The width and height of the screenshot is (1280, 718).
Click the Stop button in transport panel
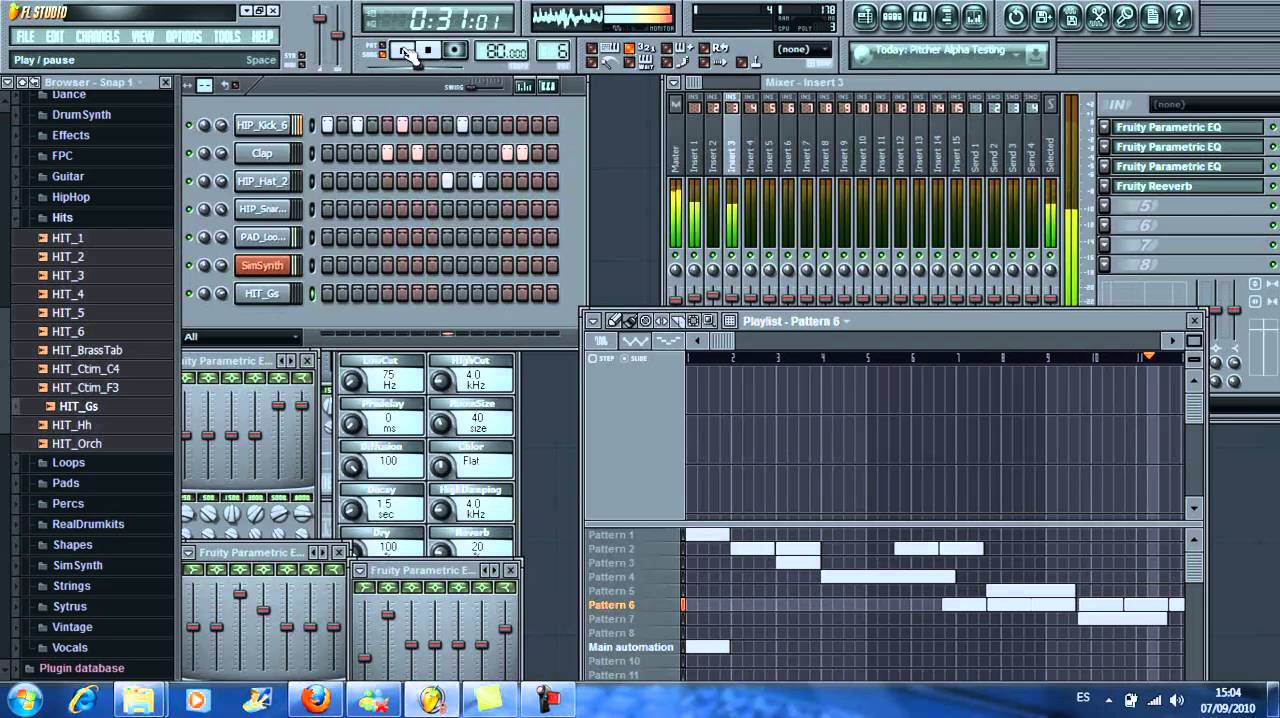(428, 51)
